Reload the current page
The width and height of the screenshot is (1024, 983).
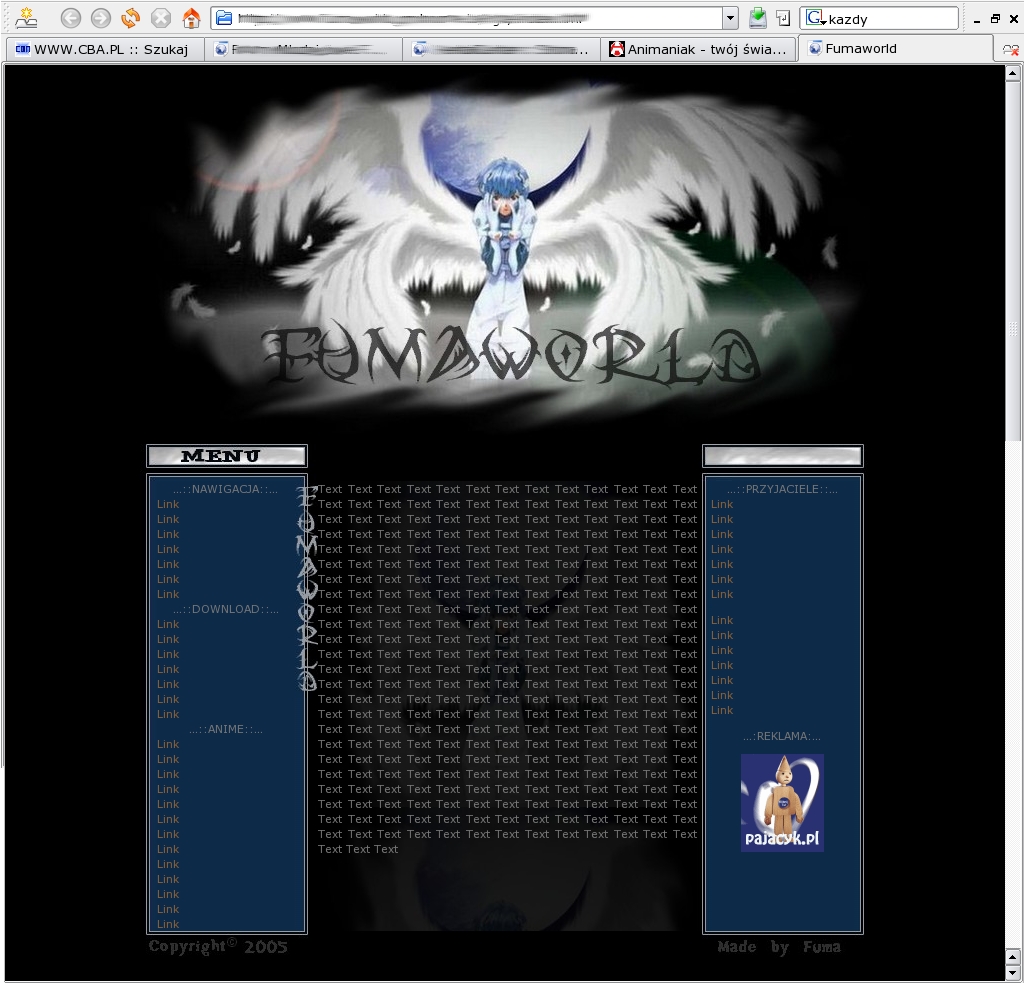pyautogui.click(x=131, y=18)
